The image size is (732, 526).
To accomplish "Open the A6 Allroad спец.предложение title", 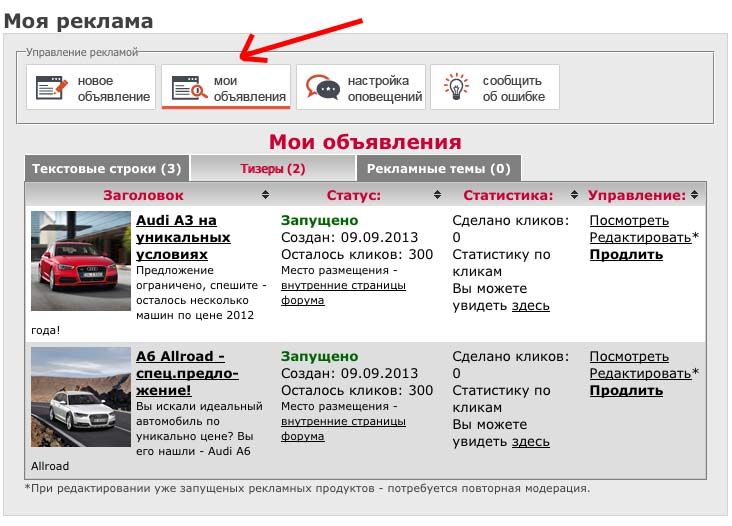I will [x=187, y=373].
